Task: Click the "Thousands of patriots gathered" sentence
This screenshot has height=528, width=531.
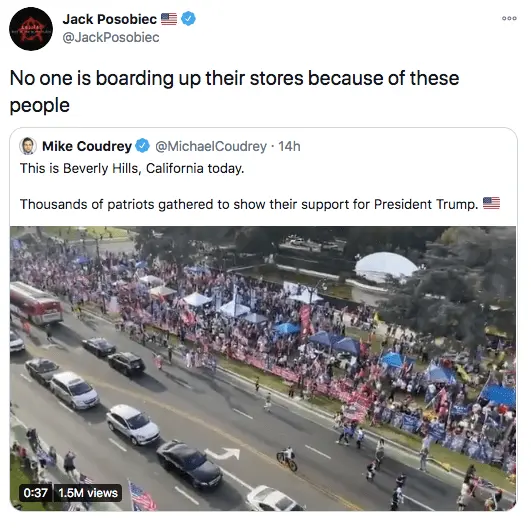Action: point(249,204)
